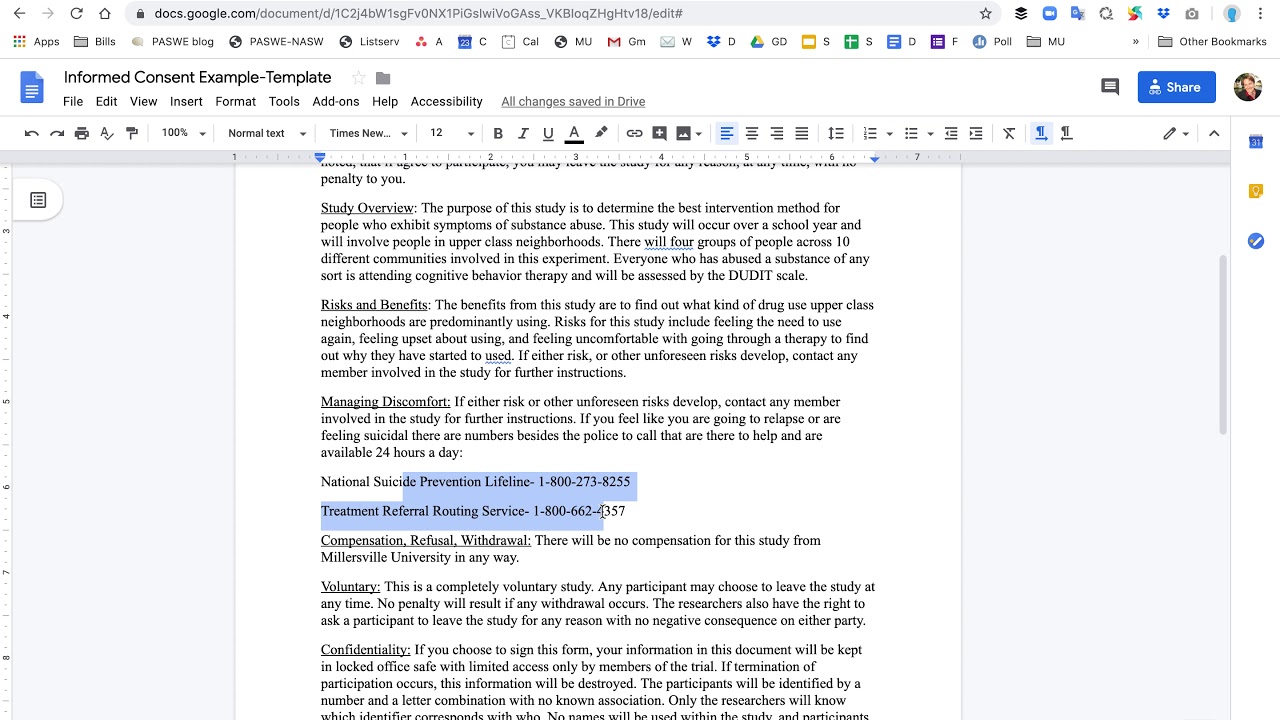Open the Insert menu
Screen dimensions: 1280x720
click(186, 101)
